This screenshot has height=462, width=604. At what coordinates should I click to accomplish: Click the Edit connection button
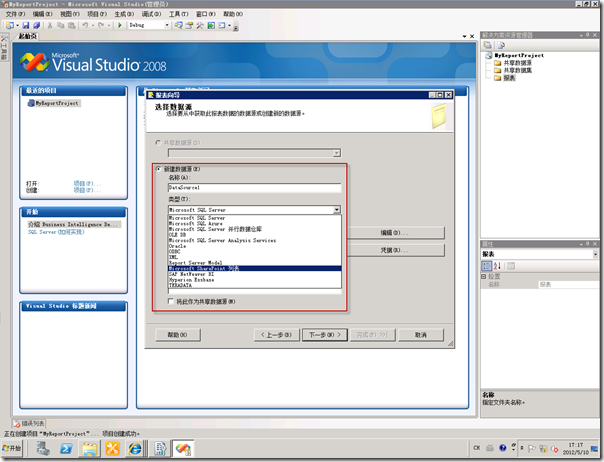396,233
